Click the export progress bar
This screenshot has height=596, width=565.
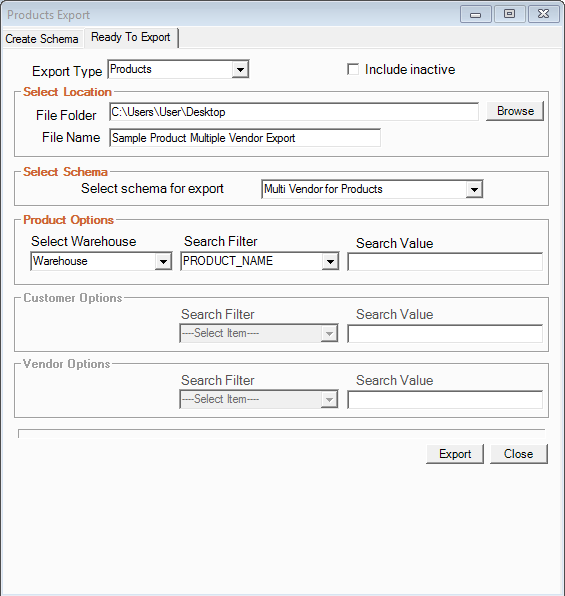[x=282, y=434]
